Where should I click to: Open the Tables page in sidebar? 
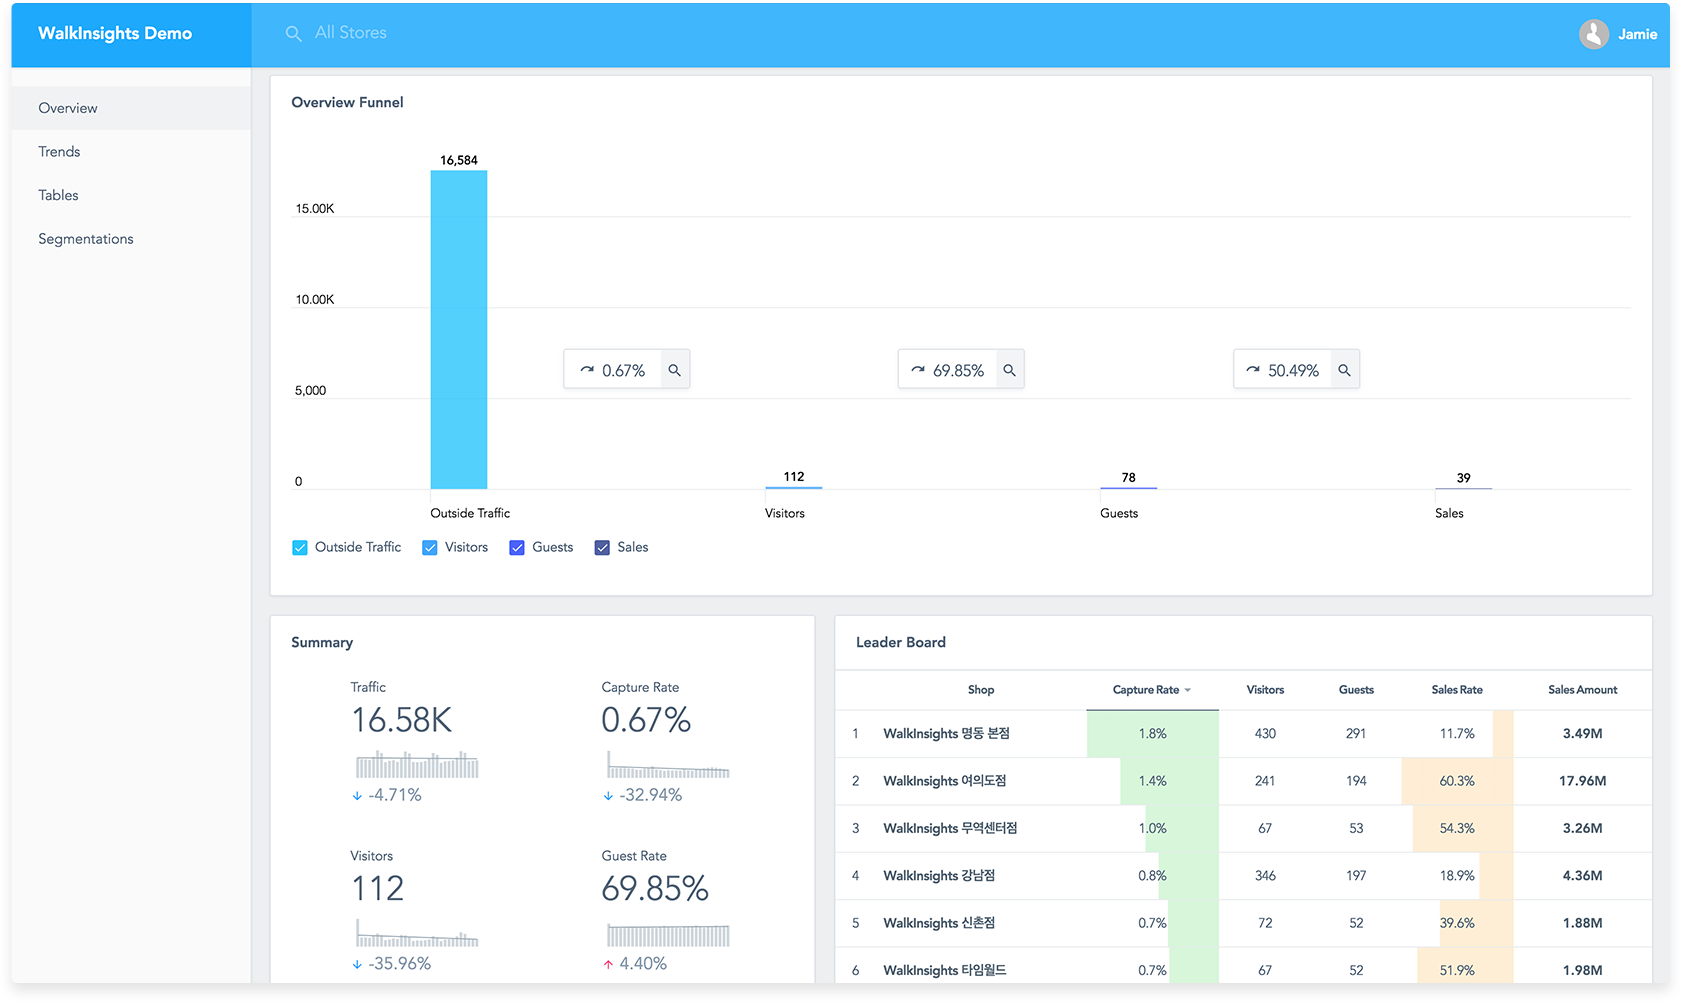tap(59, 195)
